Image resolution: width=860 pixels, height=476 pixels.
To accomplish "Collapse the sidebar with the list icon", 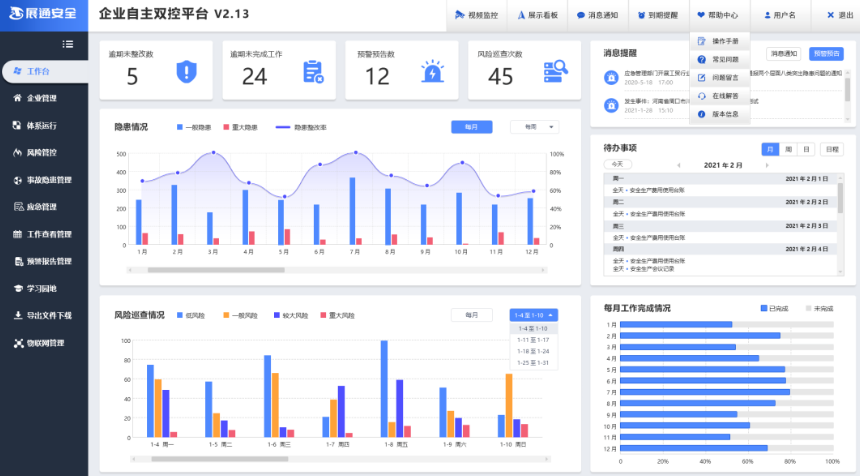I will click(67, 44).
